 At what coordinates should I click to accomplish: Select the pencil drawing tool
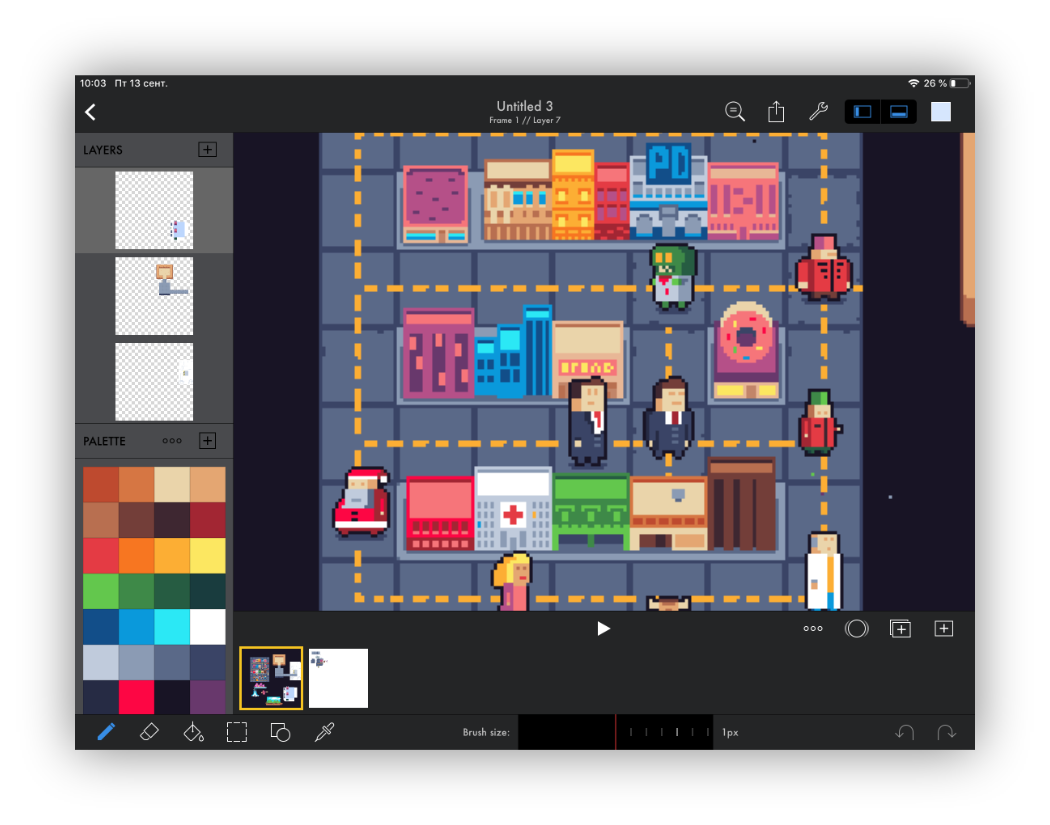[x=106, y=732]
